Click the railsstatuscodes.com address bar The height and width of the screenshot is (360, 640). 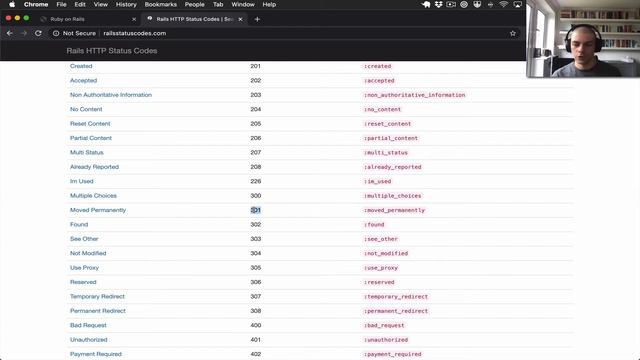135,33
